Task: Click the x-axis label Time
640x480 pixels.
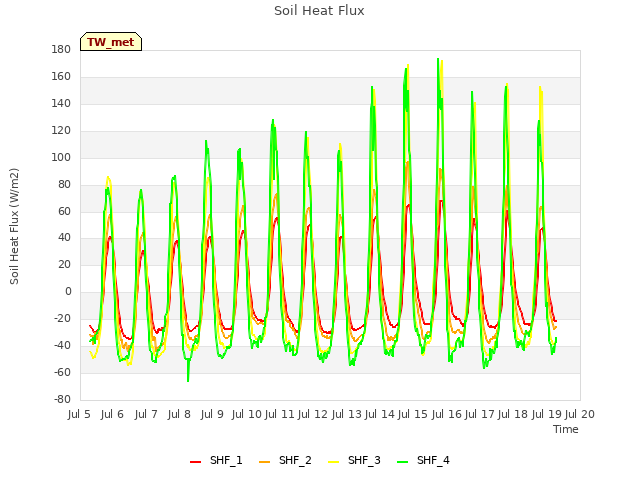Action: coord(566,429)
